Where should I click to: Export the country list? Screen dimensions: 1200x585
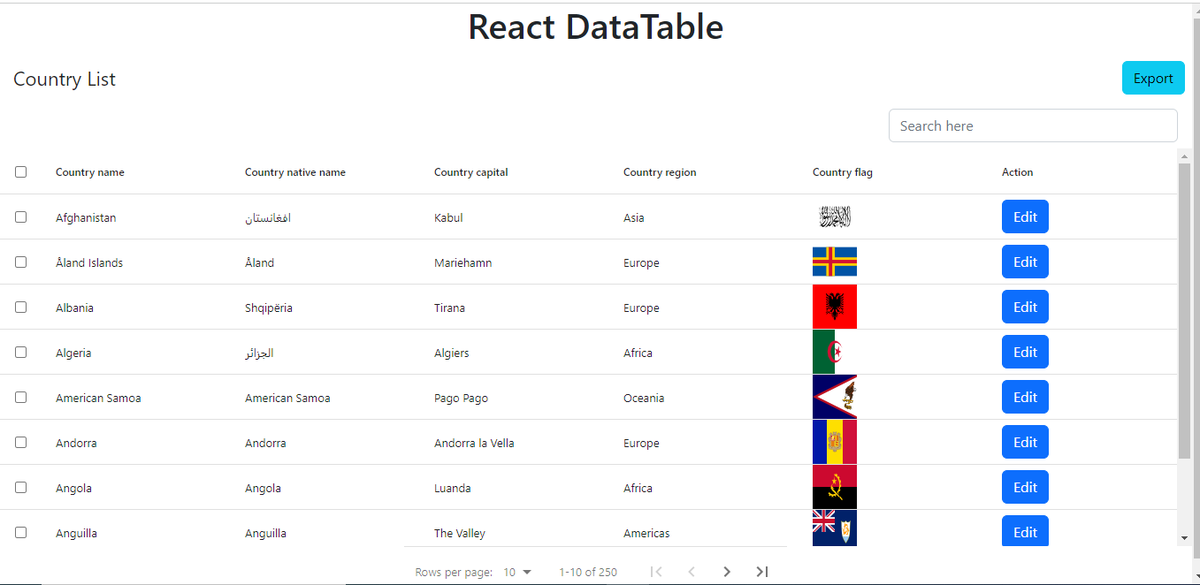(1153, 78)
